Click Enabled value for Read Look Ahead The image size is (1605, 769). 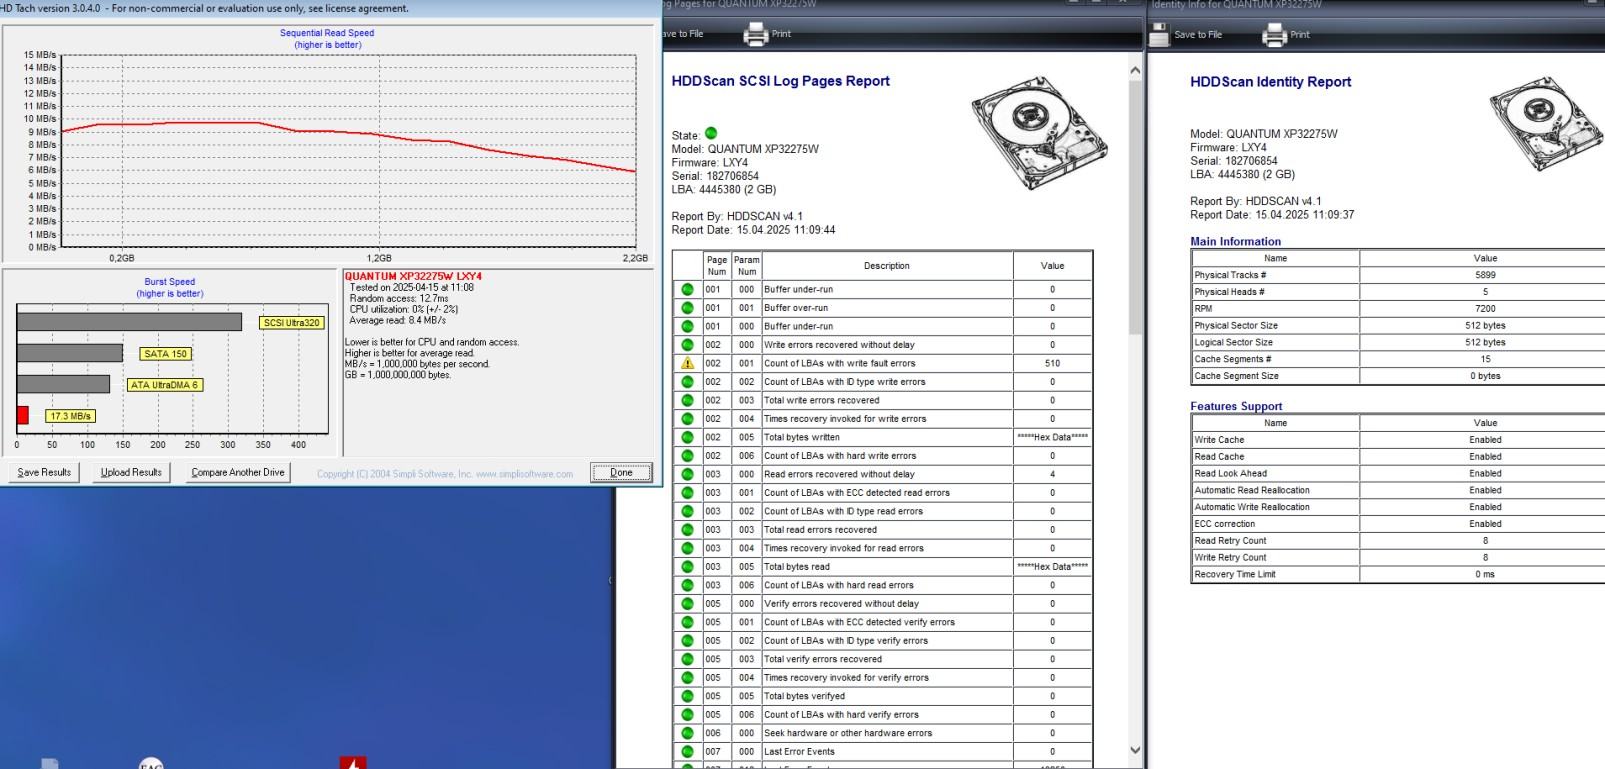(1485, 473)
